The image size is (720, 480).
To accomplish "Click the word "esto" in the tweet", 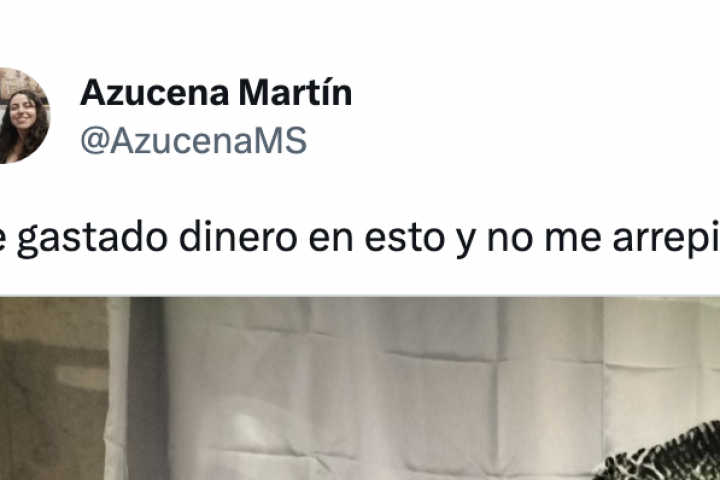I will 404,238.
